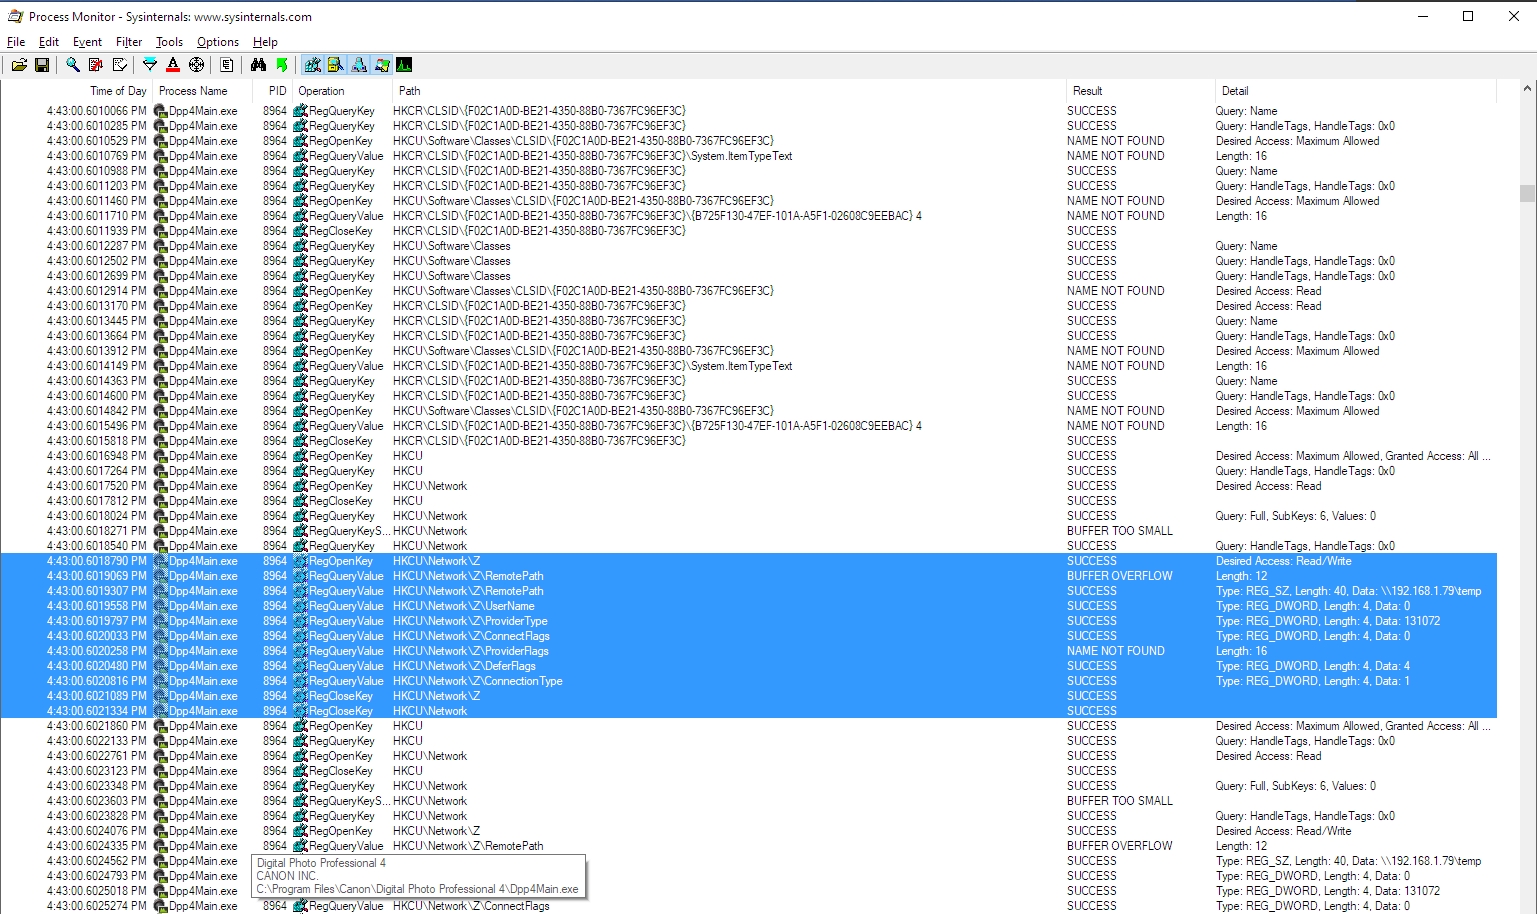Click the Jump to Object green arrow
This screenshot has height=914, width=1537.
pos(282,65)
